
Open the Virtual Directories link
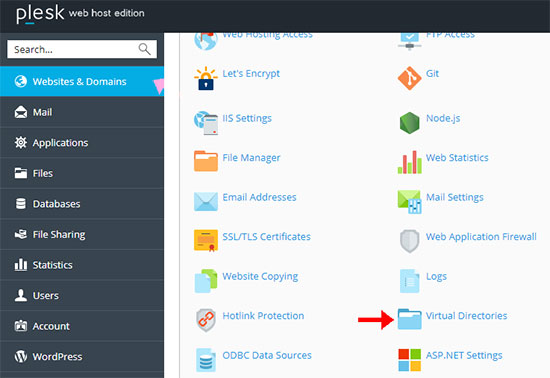(467, 316)
